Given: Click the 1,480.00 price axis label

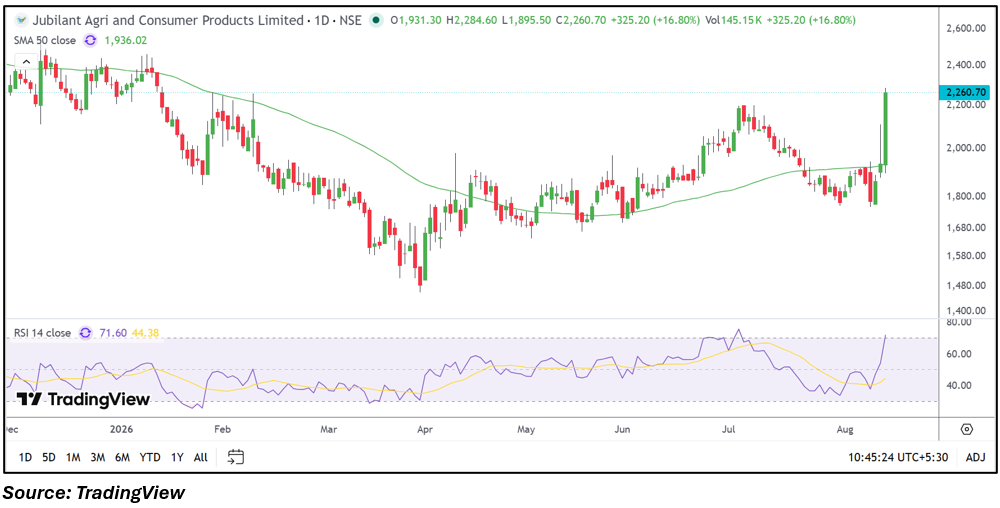Looking at the screenshot, I should click(x=967, y=286).
